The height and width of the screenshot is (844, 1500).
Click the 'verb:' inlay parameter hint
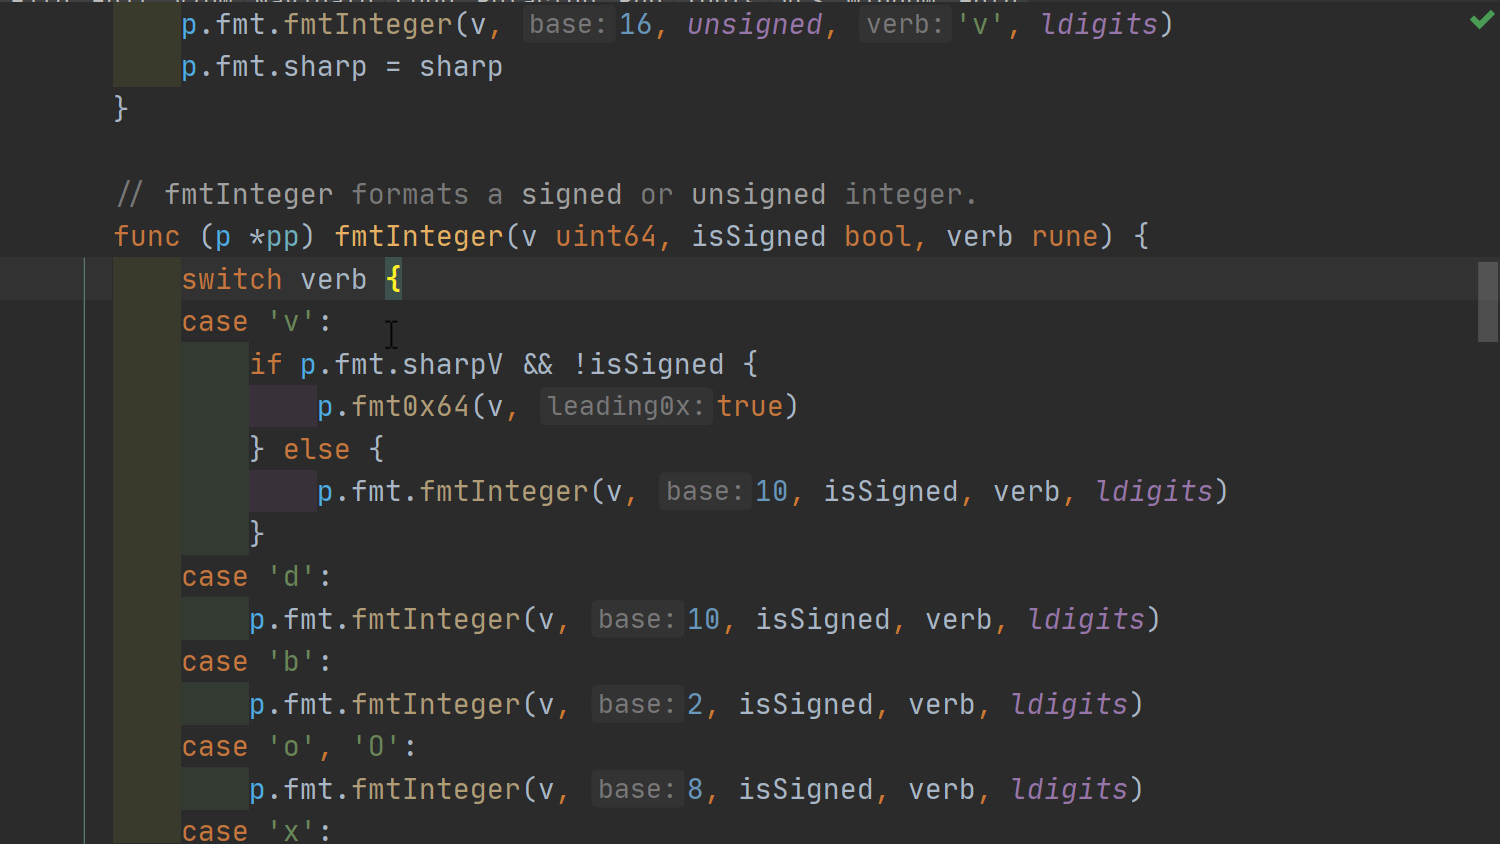click(x=904, y=25)
